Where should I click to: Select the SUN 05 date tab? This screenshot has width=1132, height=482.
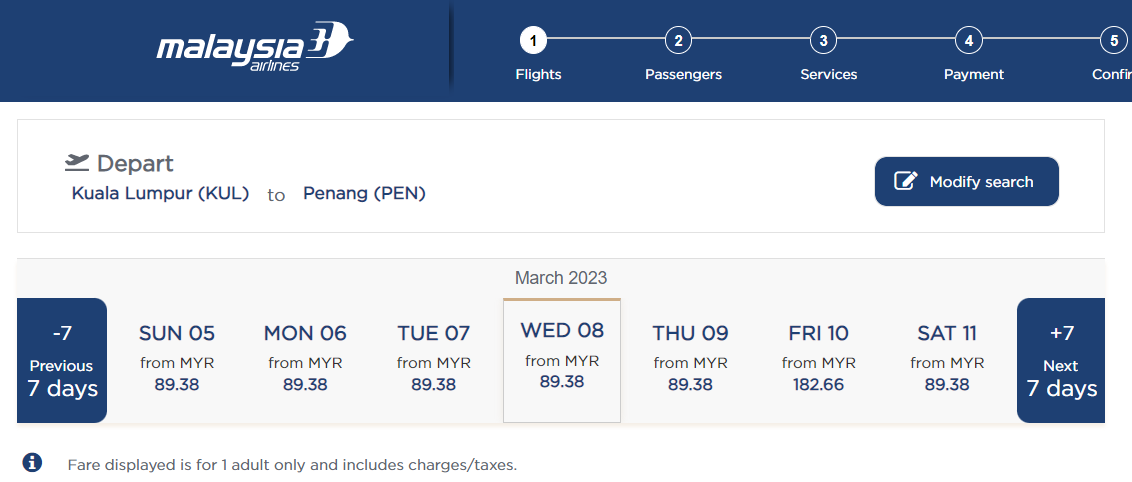pos(177,359)
